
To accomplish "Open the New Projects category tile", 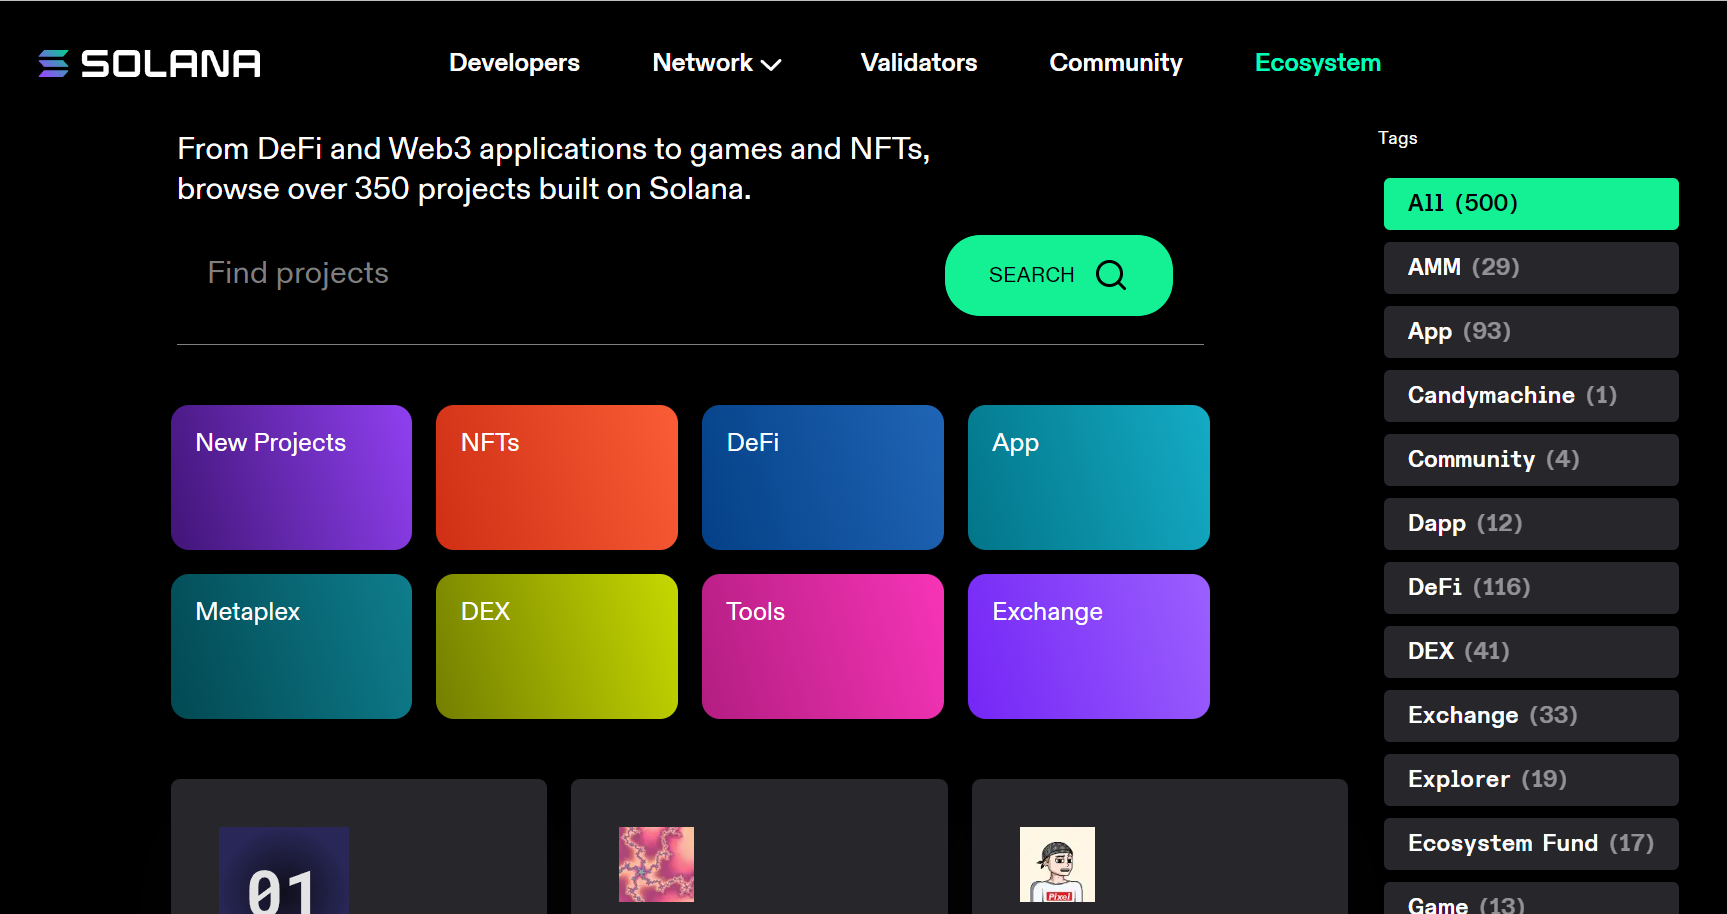I will click(x=291, y=477).
